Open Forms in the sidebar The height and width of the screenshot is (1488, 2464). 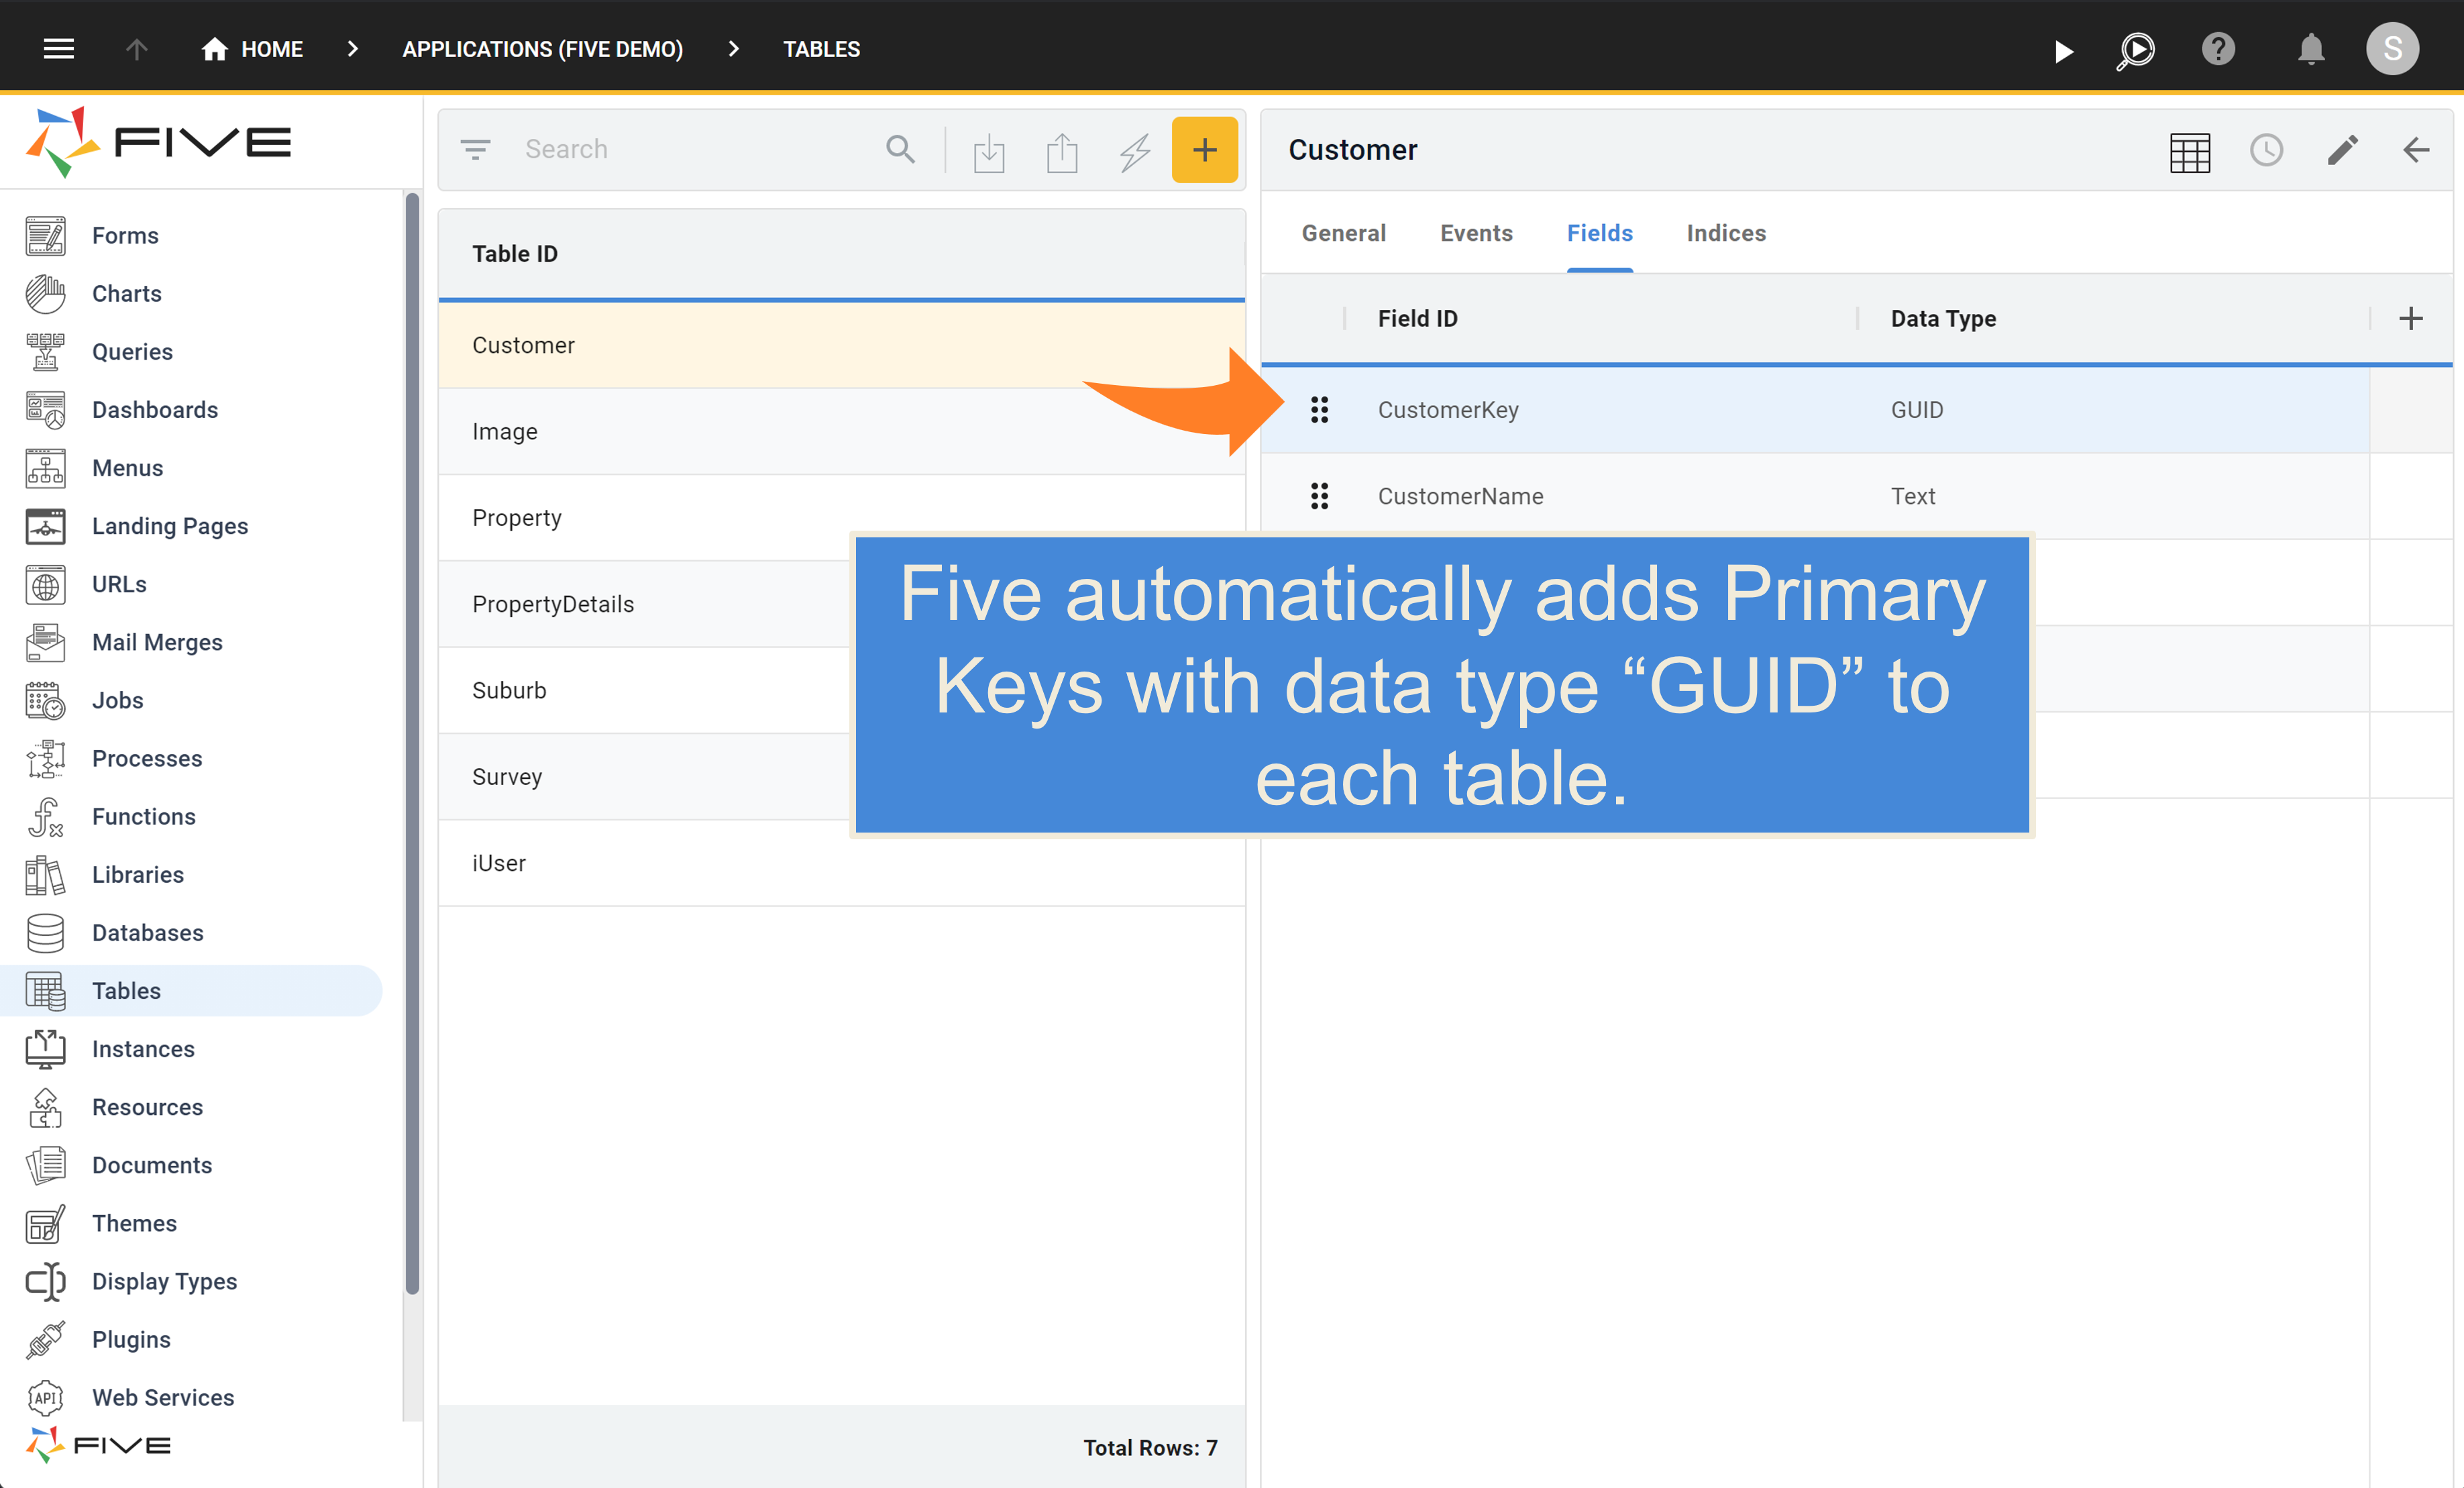125,235
